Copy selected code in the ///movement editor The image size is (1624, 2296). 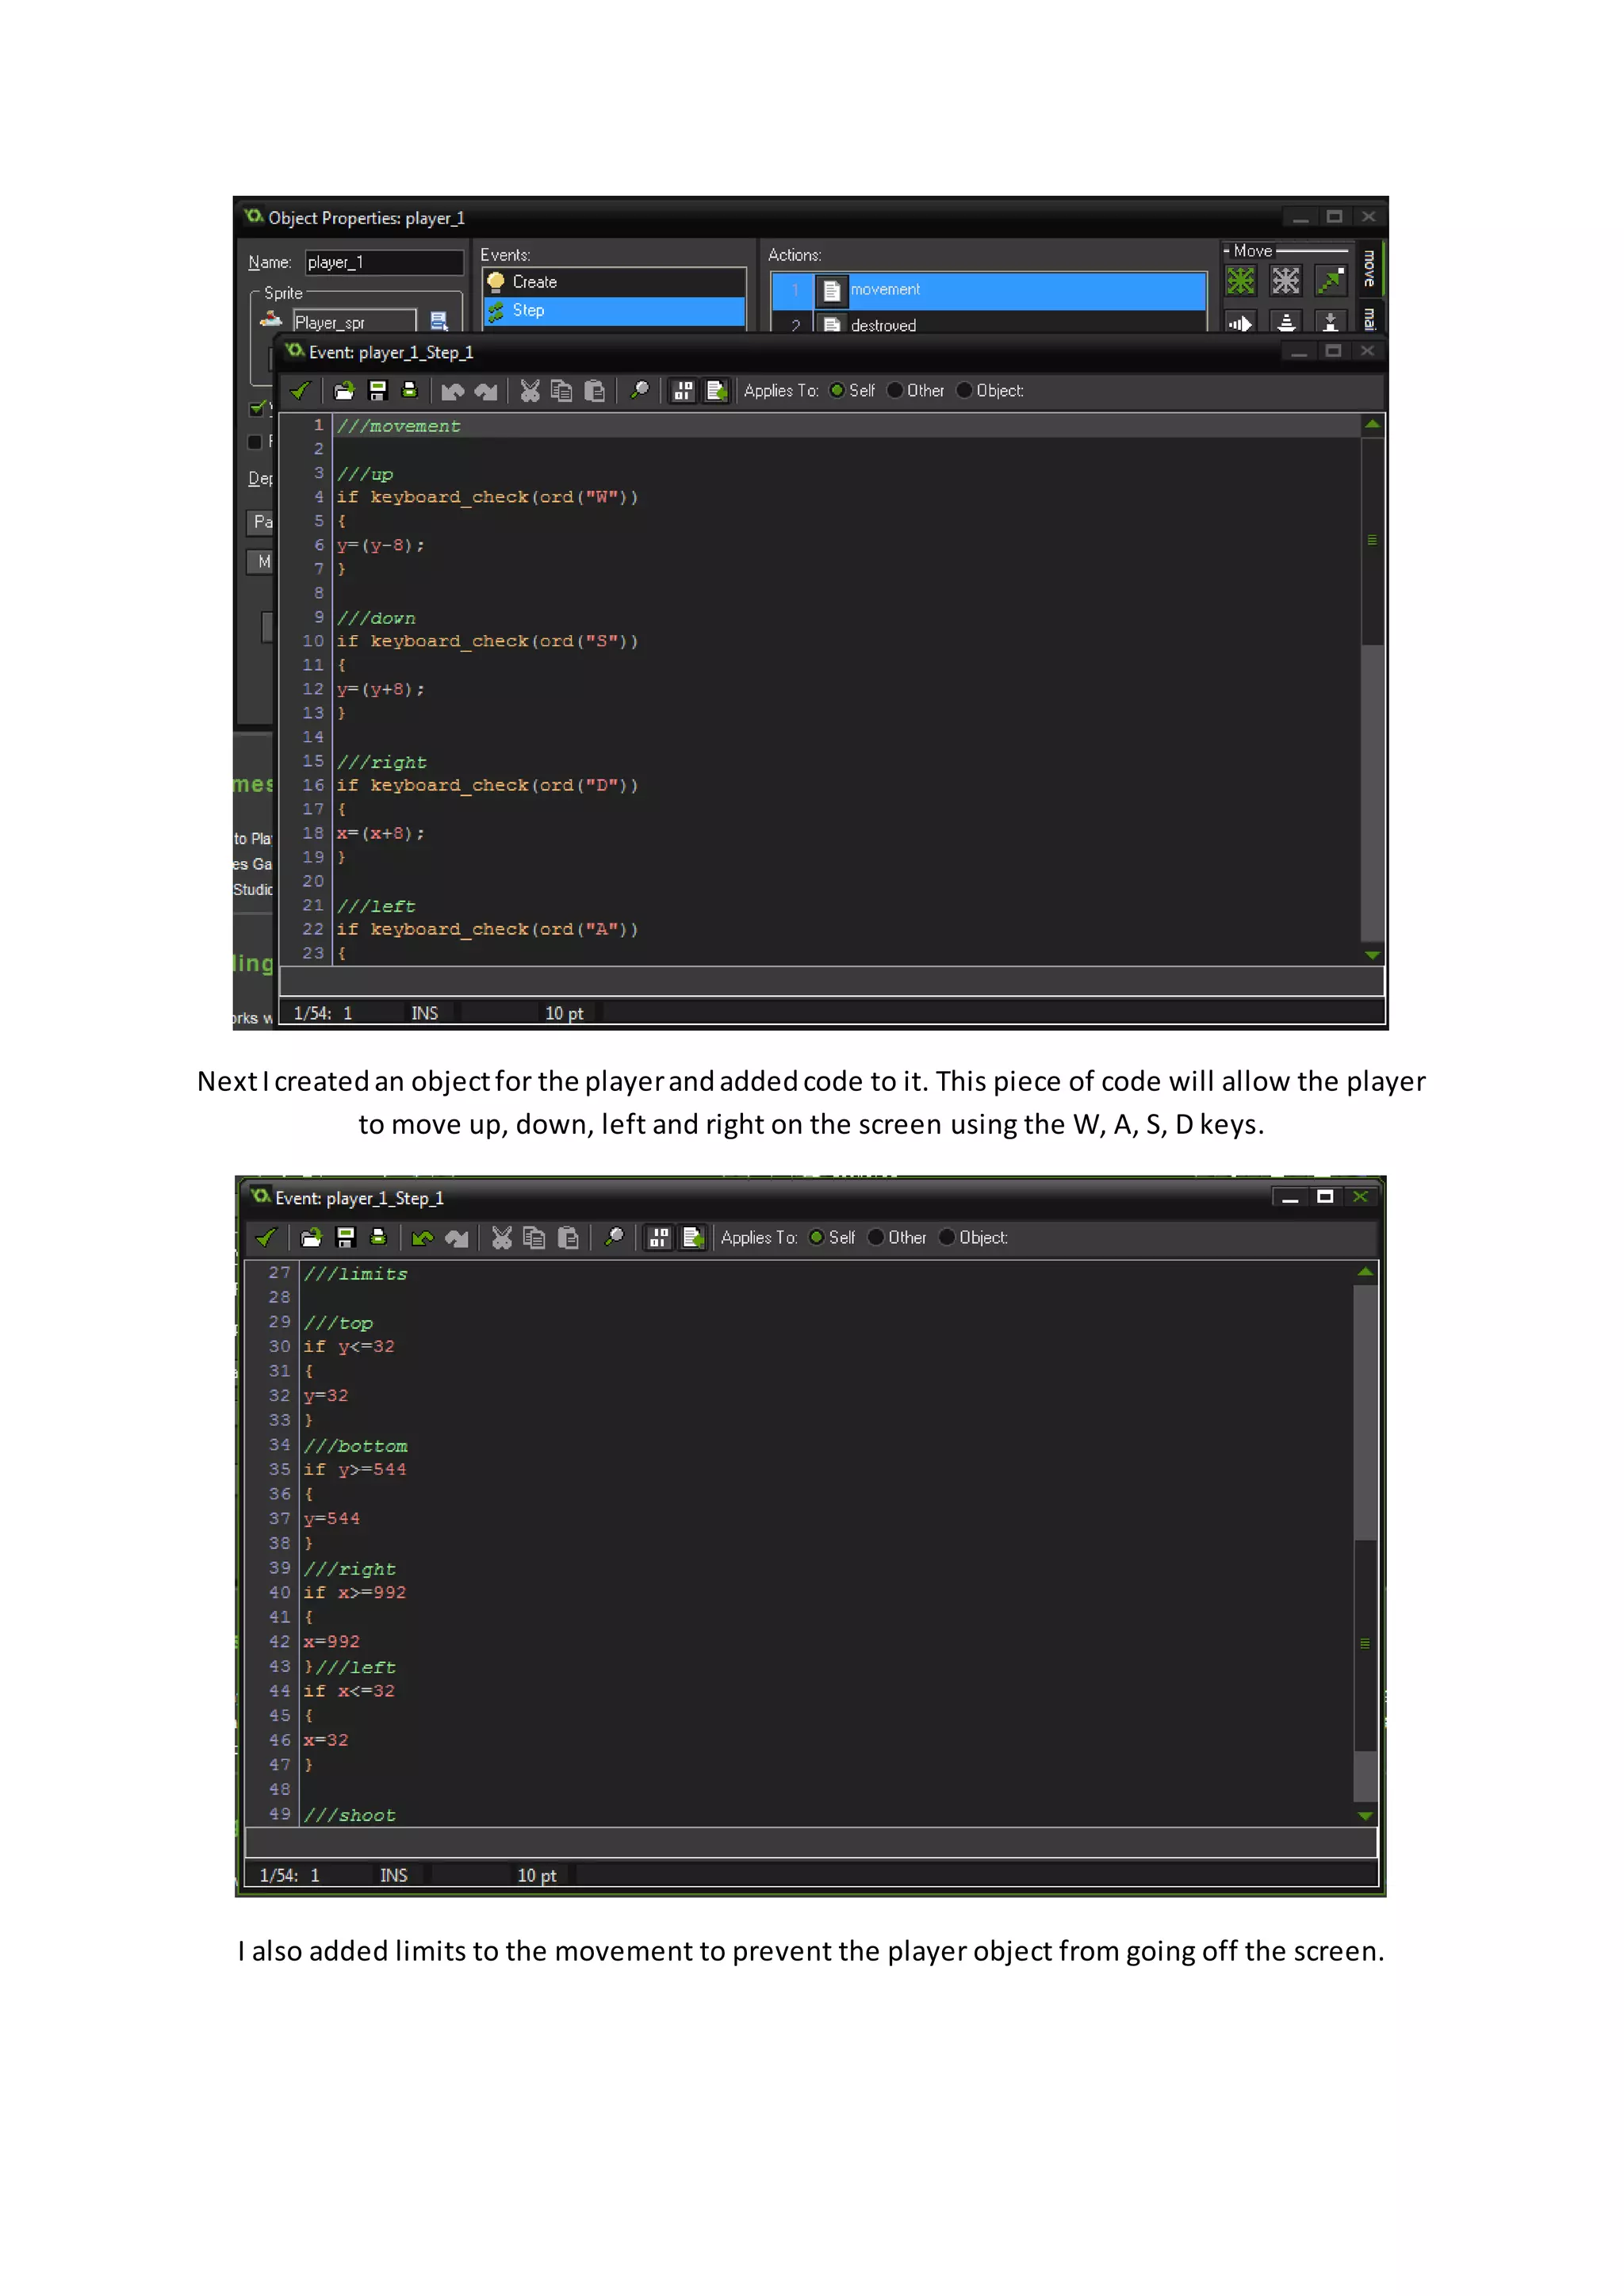(562, 391)
